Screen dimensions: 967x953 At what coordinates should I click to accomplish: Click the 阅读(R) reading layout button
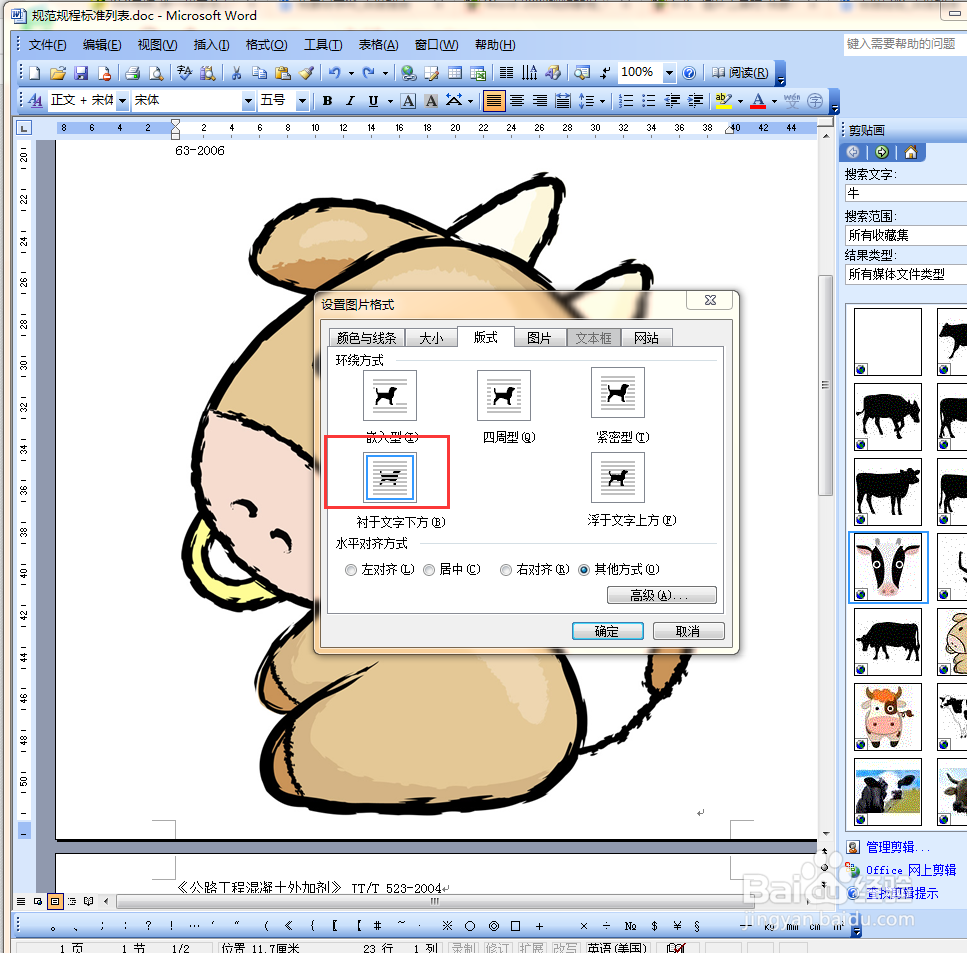[739, 73]
